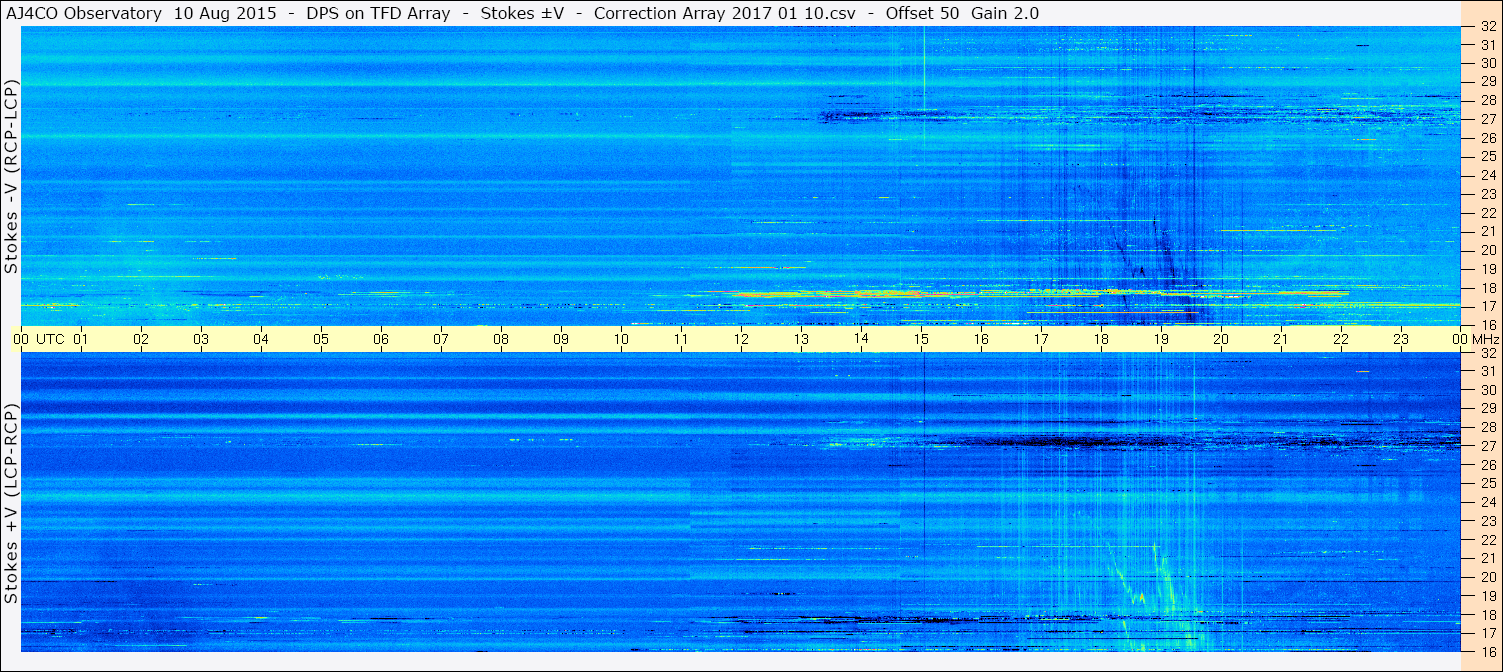Image resolution: width=1503 pixels, height=672 pixels.
Task: Click the "Stokes +V (LCP-RCP)" axis label
Action: pyautogui.click(x=11, y=503)
